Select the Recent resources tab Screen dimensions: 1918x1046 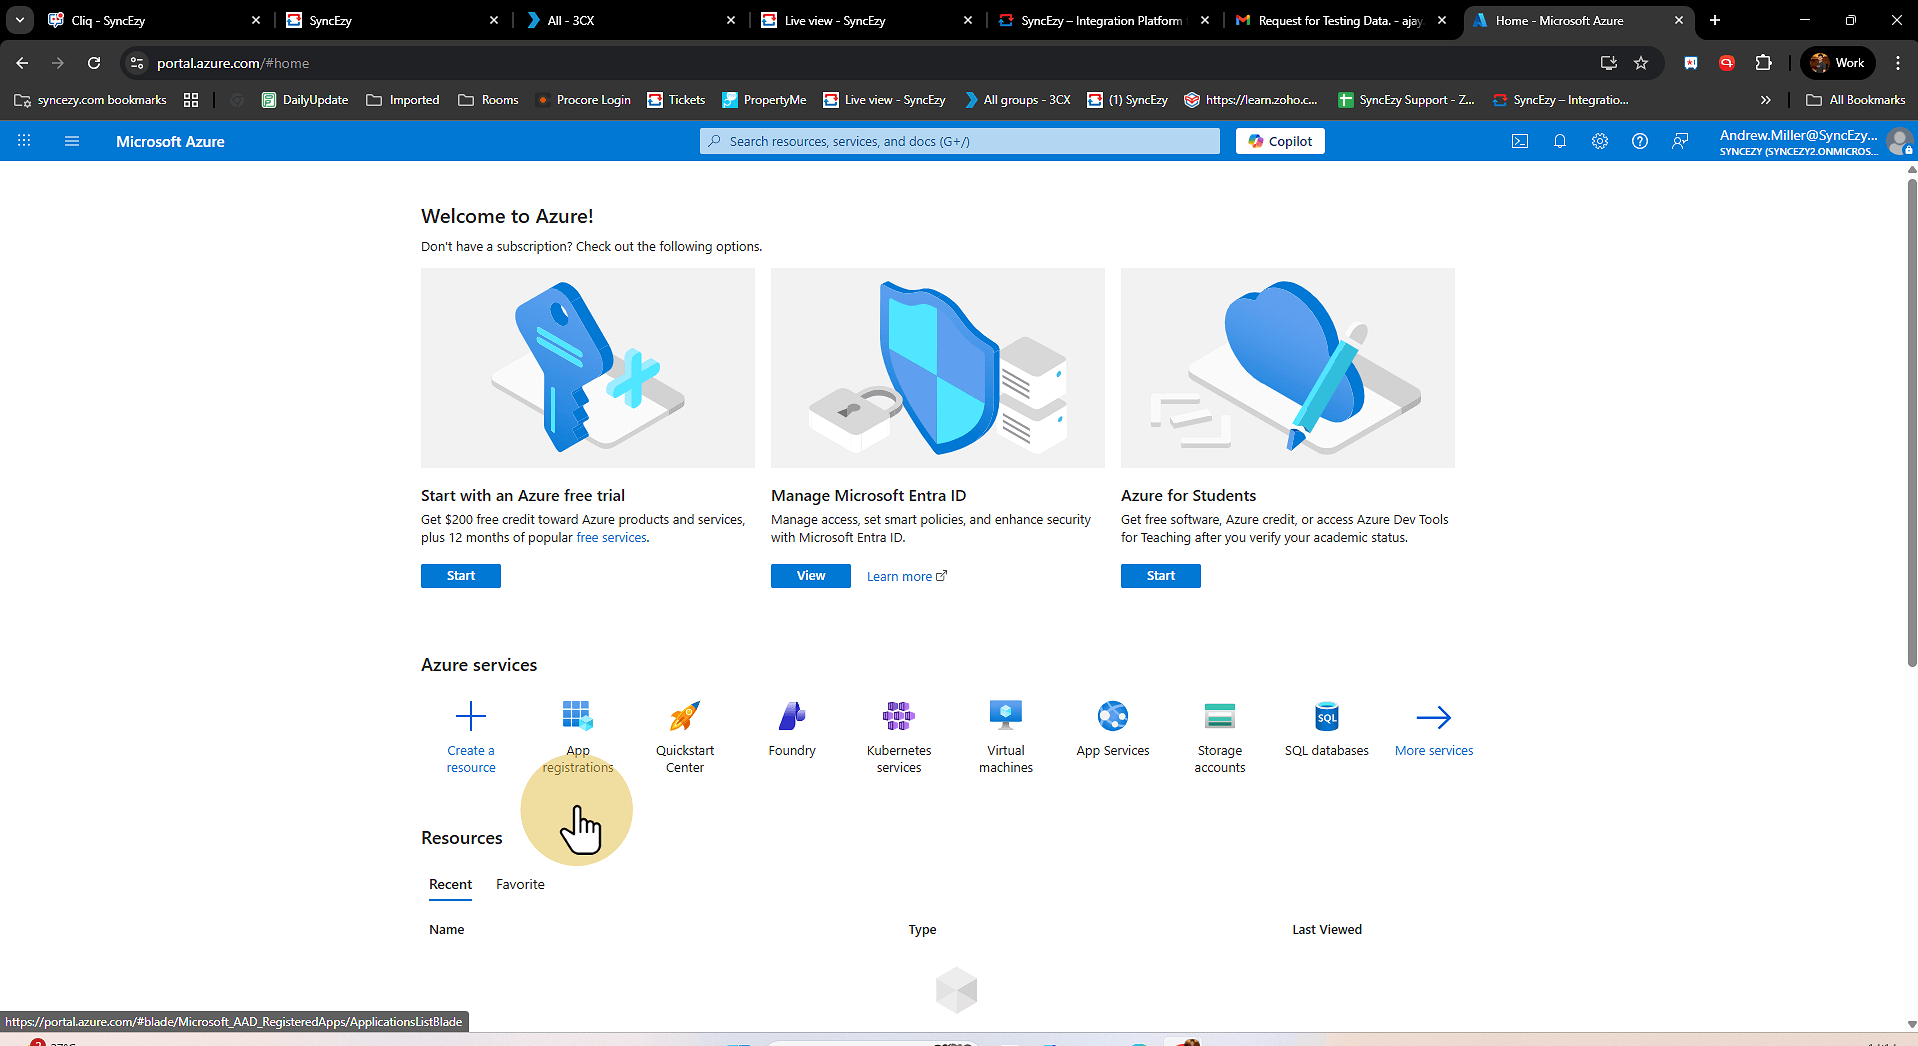[x=450, y=884]
